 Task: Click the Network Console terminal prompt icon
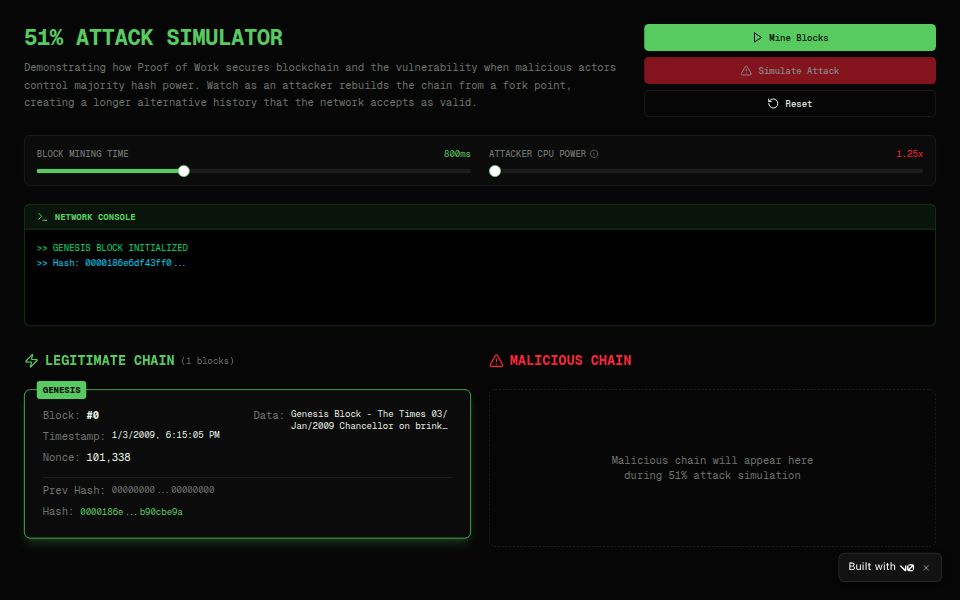click(42, 217)
